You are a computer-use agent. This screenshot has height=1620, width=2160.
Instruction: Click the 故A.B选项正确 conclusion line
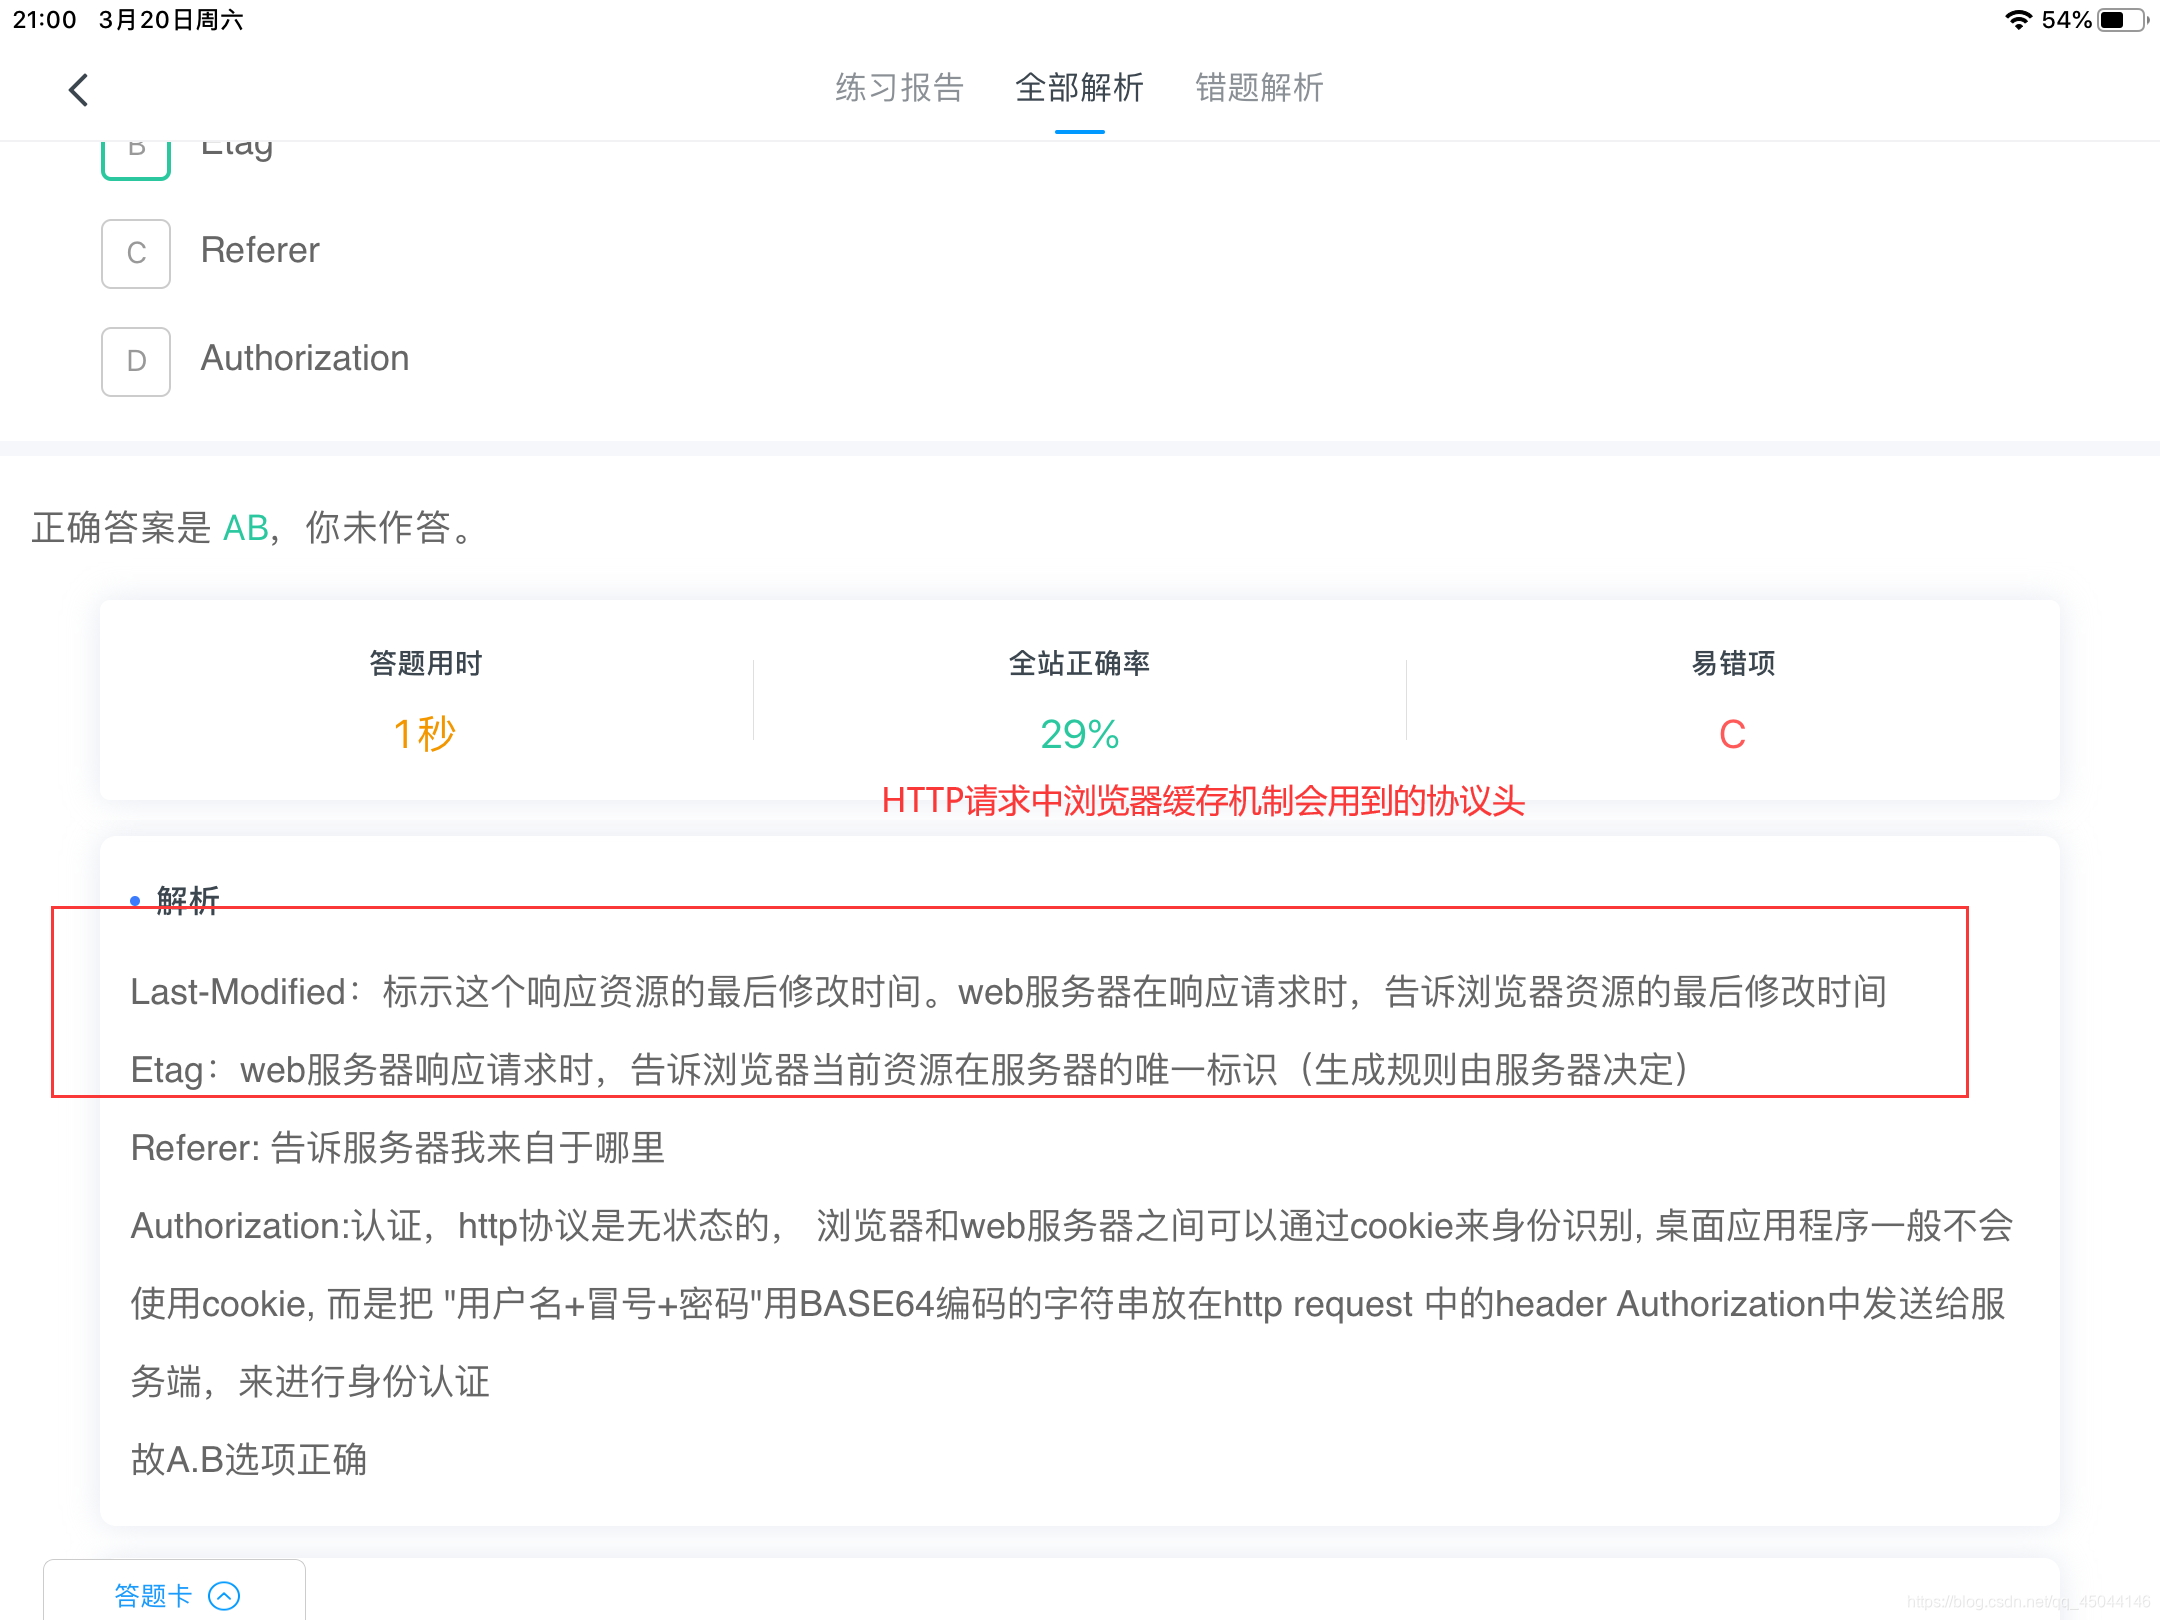(x=249, y=1460)
